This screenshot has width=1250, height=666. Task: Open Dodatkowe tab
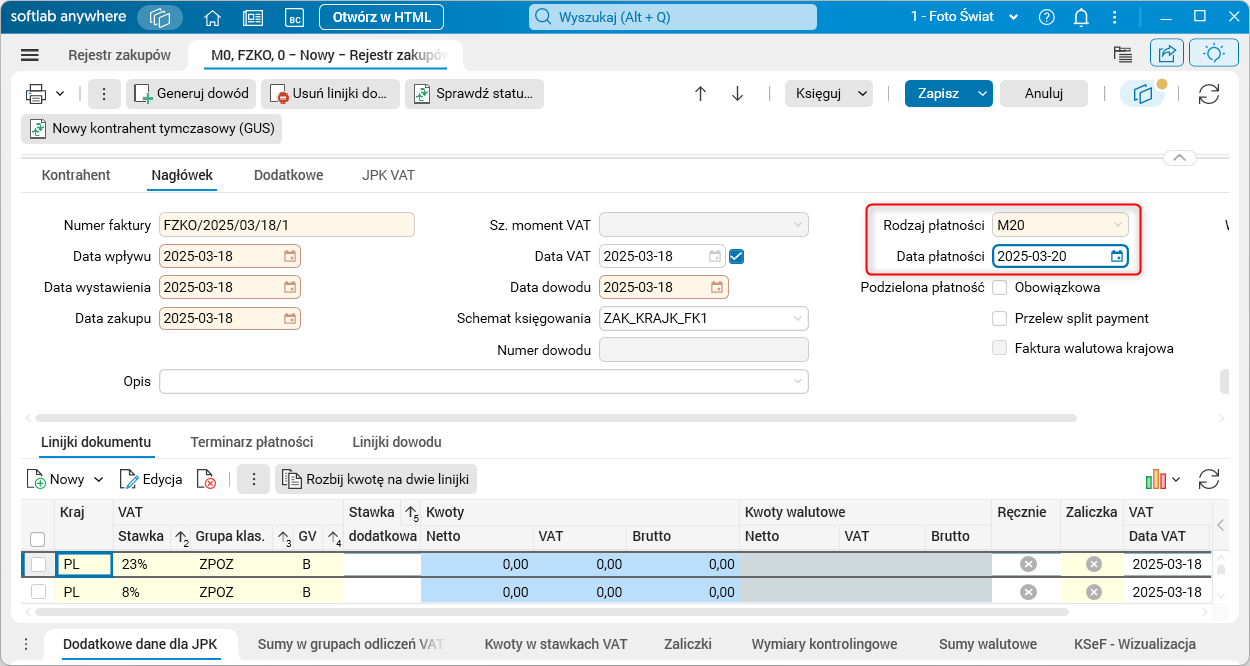point(288,174)
